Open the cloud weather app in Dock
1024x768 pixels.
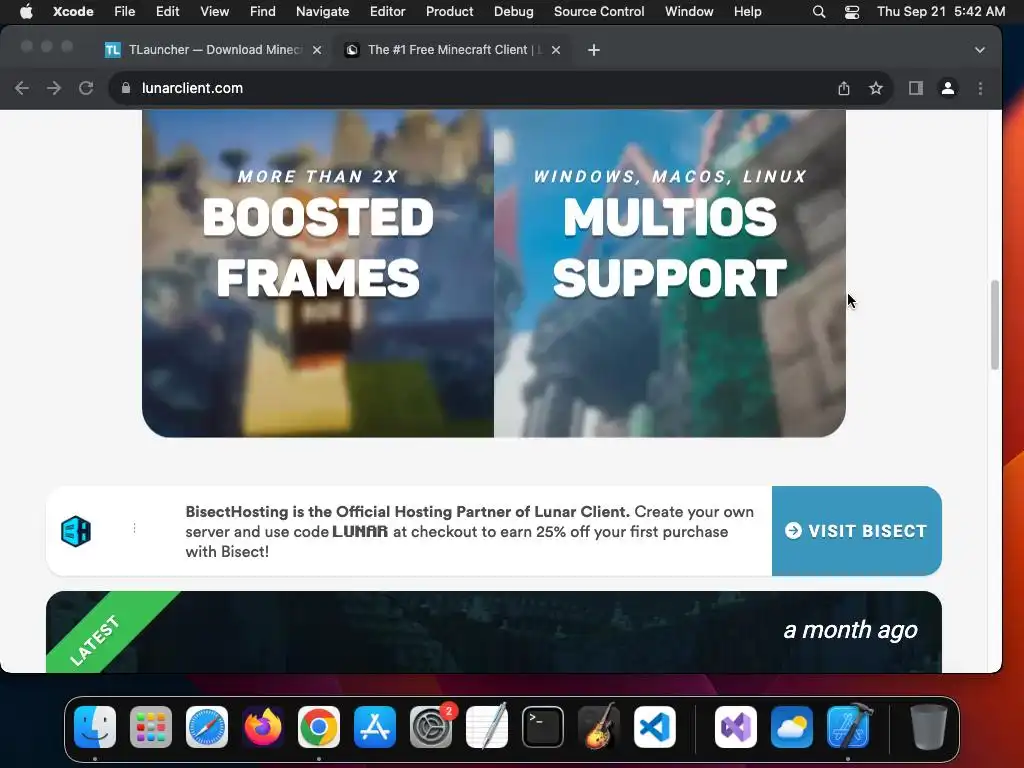pos(792,727)
